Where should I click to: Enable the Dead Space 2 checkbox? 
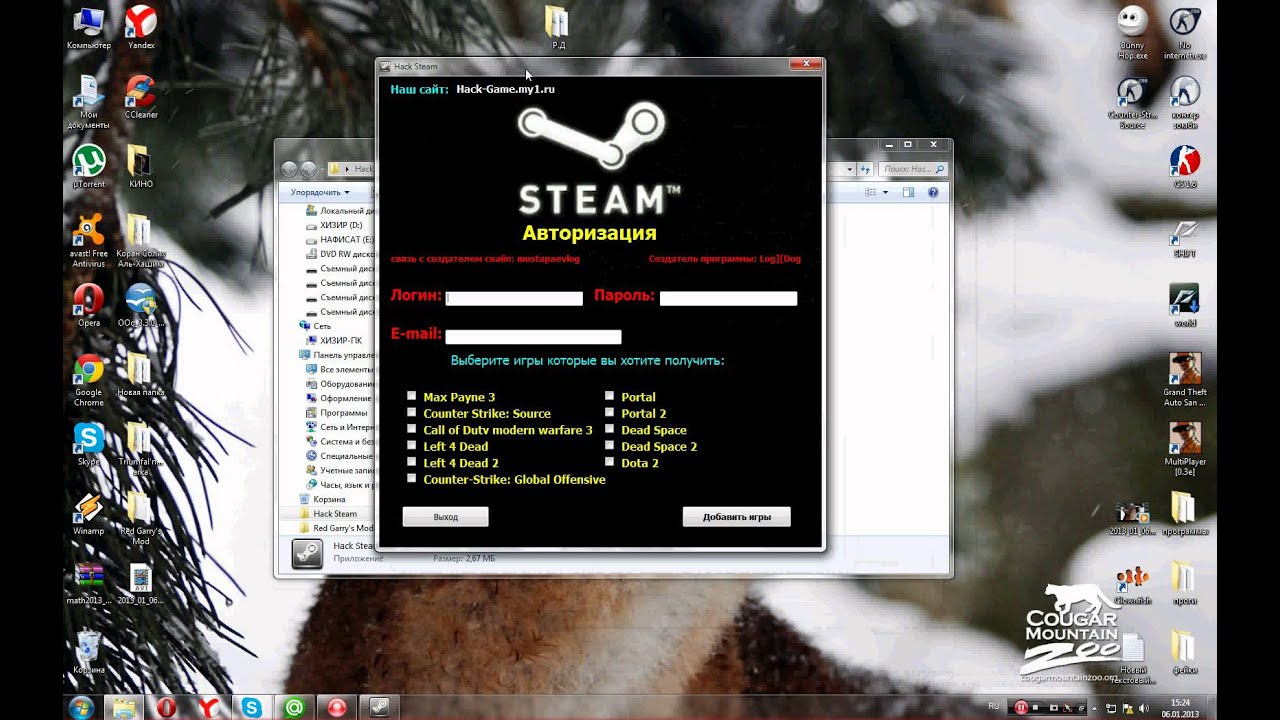click(609, 445)
